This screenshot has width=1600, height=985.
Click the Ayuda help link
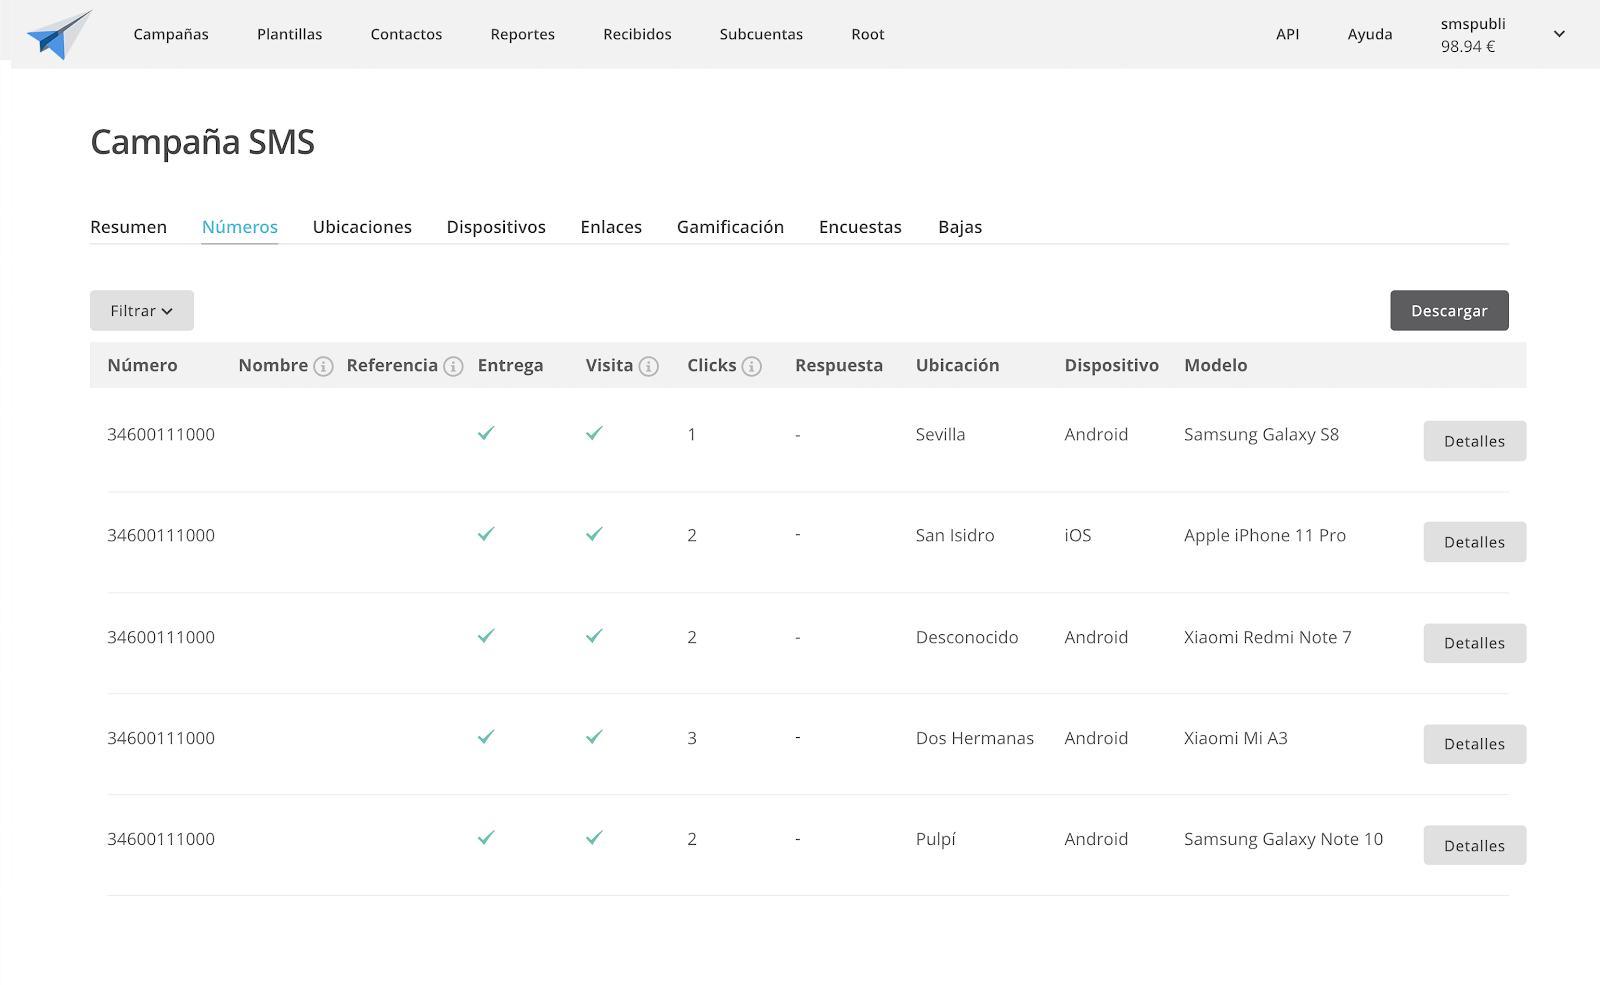tap(1369, 34)
